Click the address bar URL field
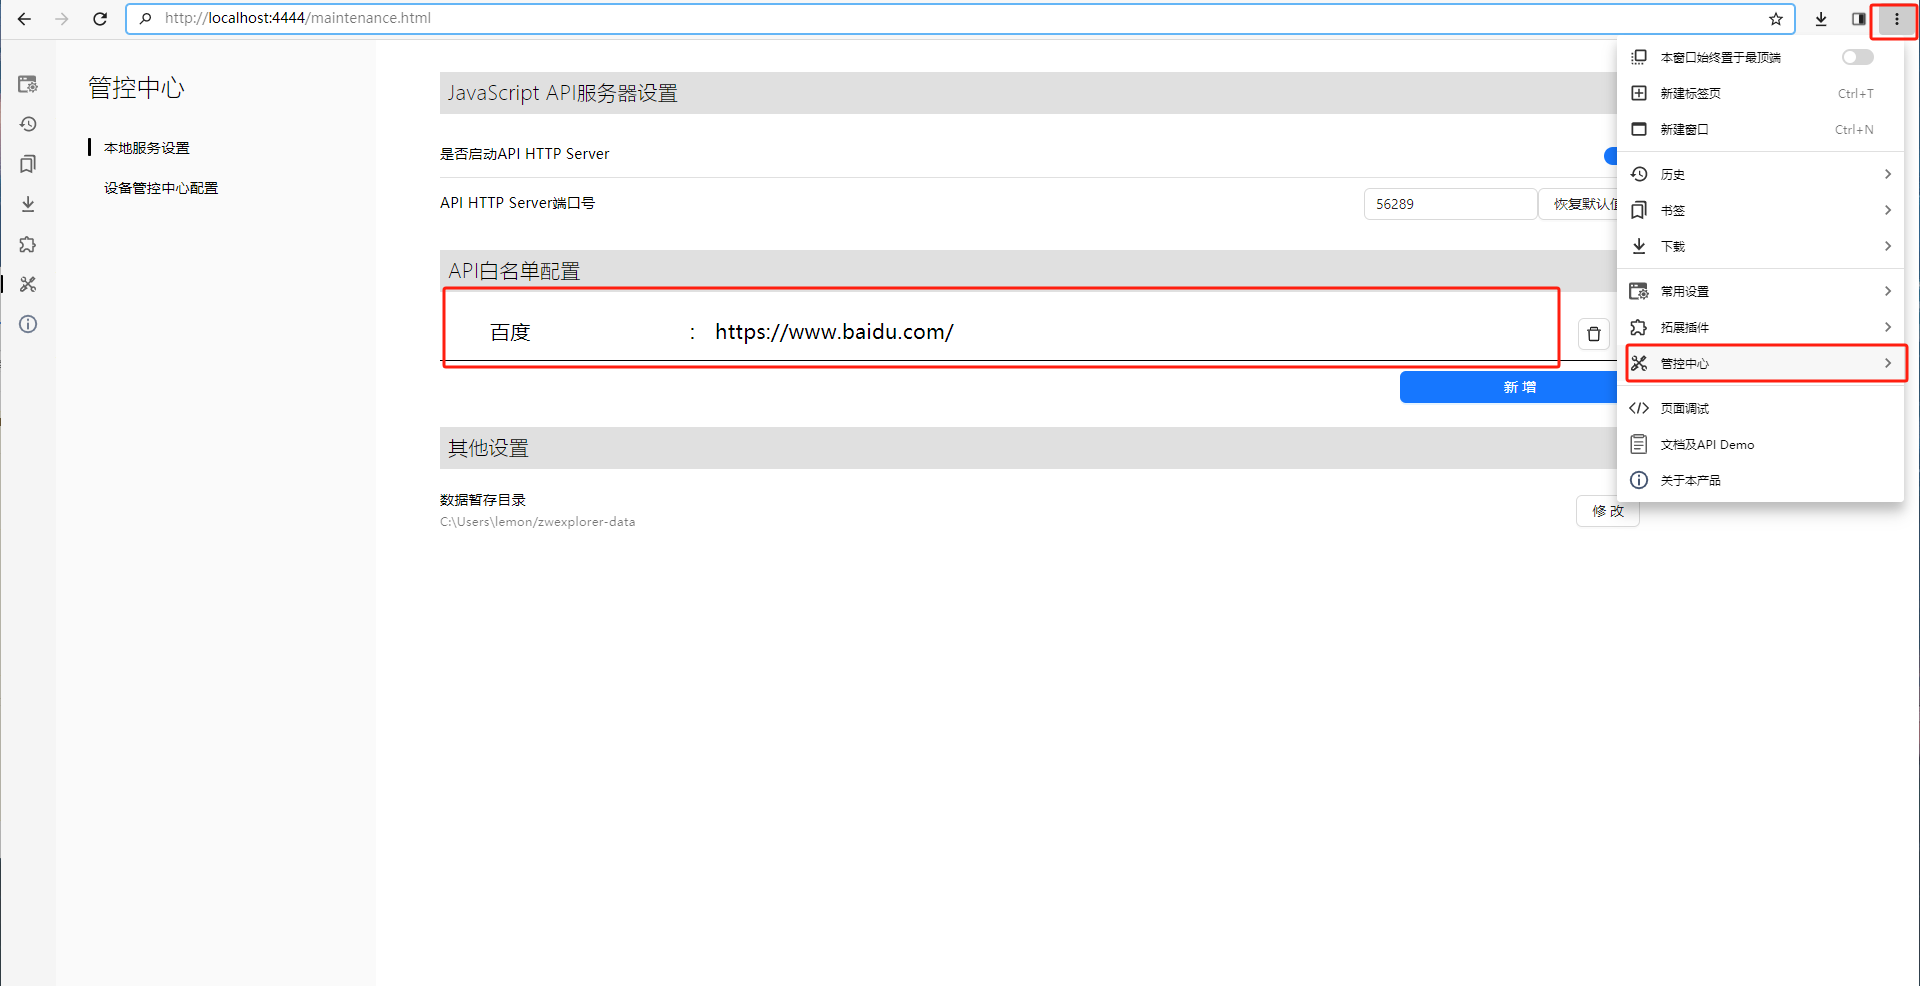 [x=960, y=18]
